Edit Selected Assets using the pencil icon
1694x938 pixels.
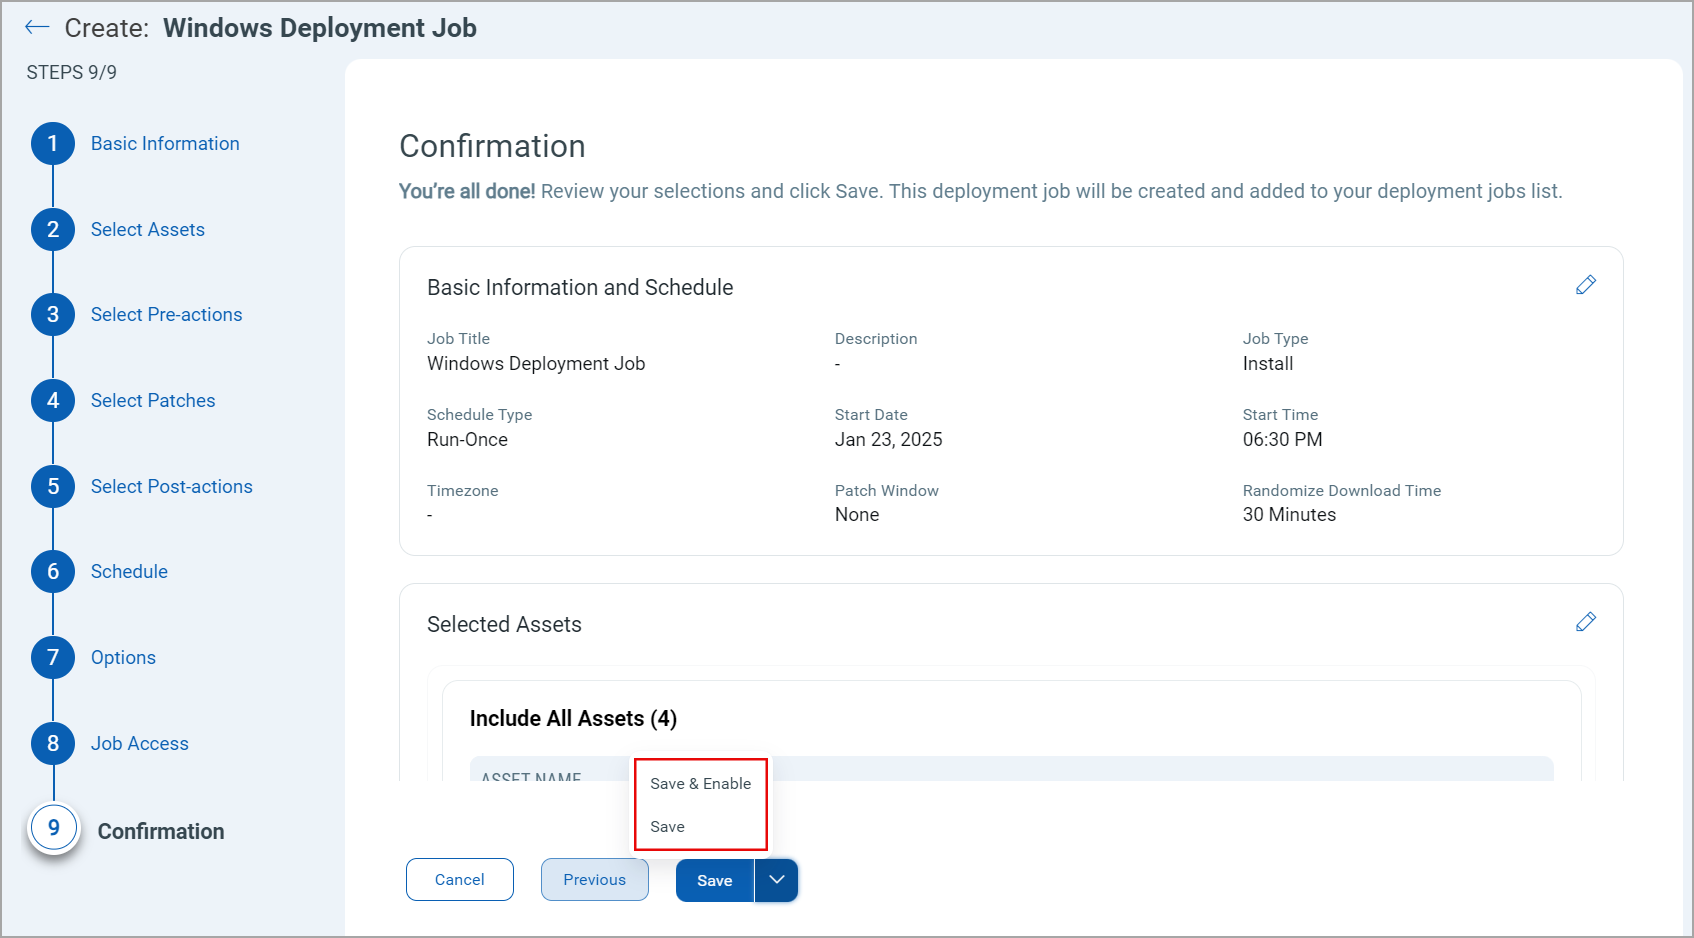pos(1586,622)
